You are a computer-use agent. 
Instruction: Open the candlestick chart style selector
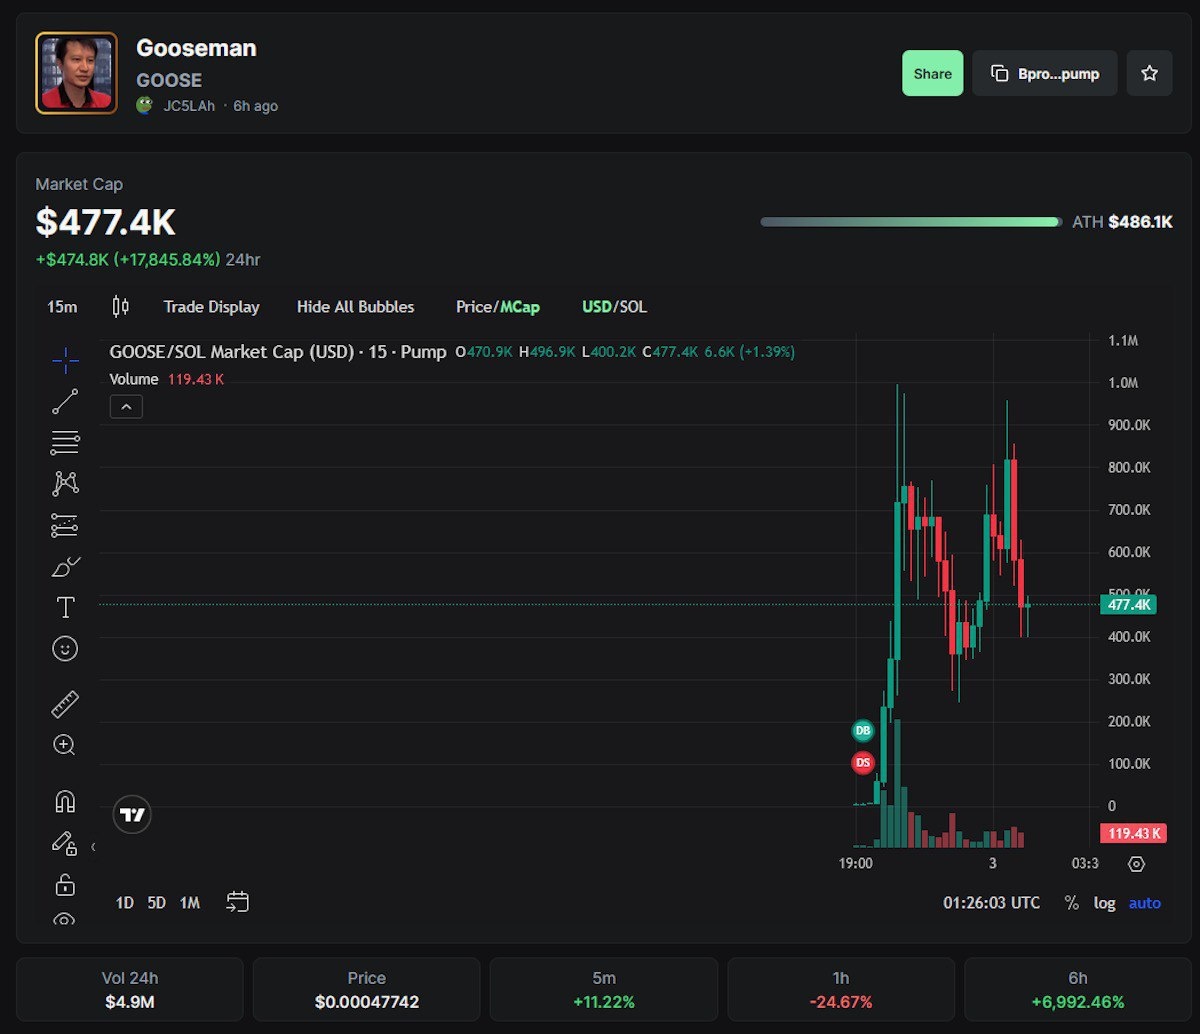pyautogui.click(x=121, y=306)
